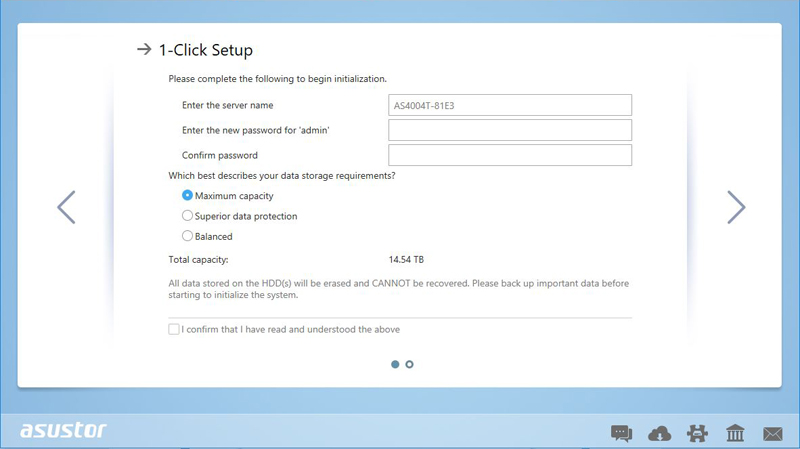Image resolution: width=800 pixels, height=449 pixels.
Task: Switch to the second page indicator dot
Action: pos(410,364)
